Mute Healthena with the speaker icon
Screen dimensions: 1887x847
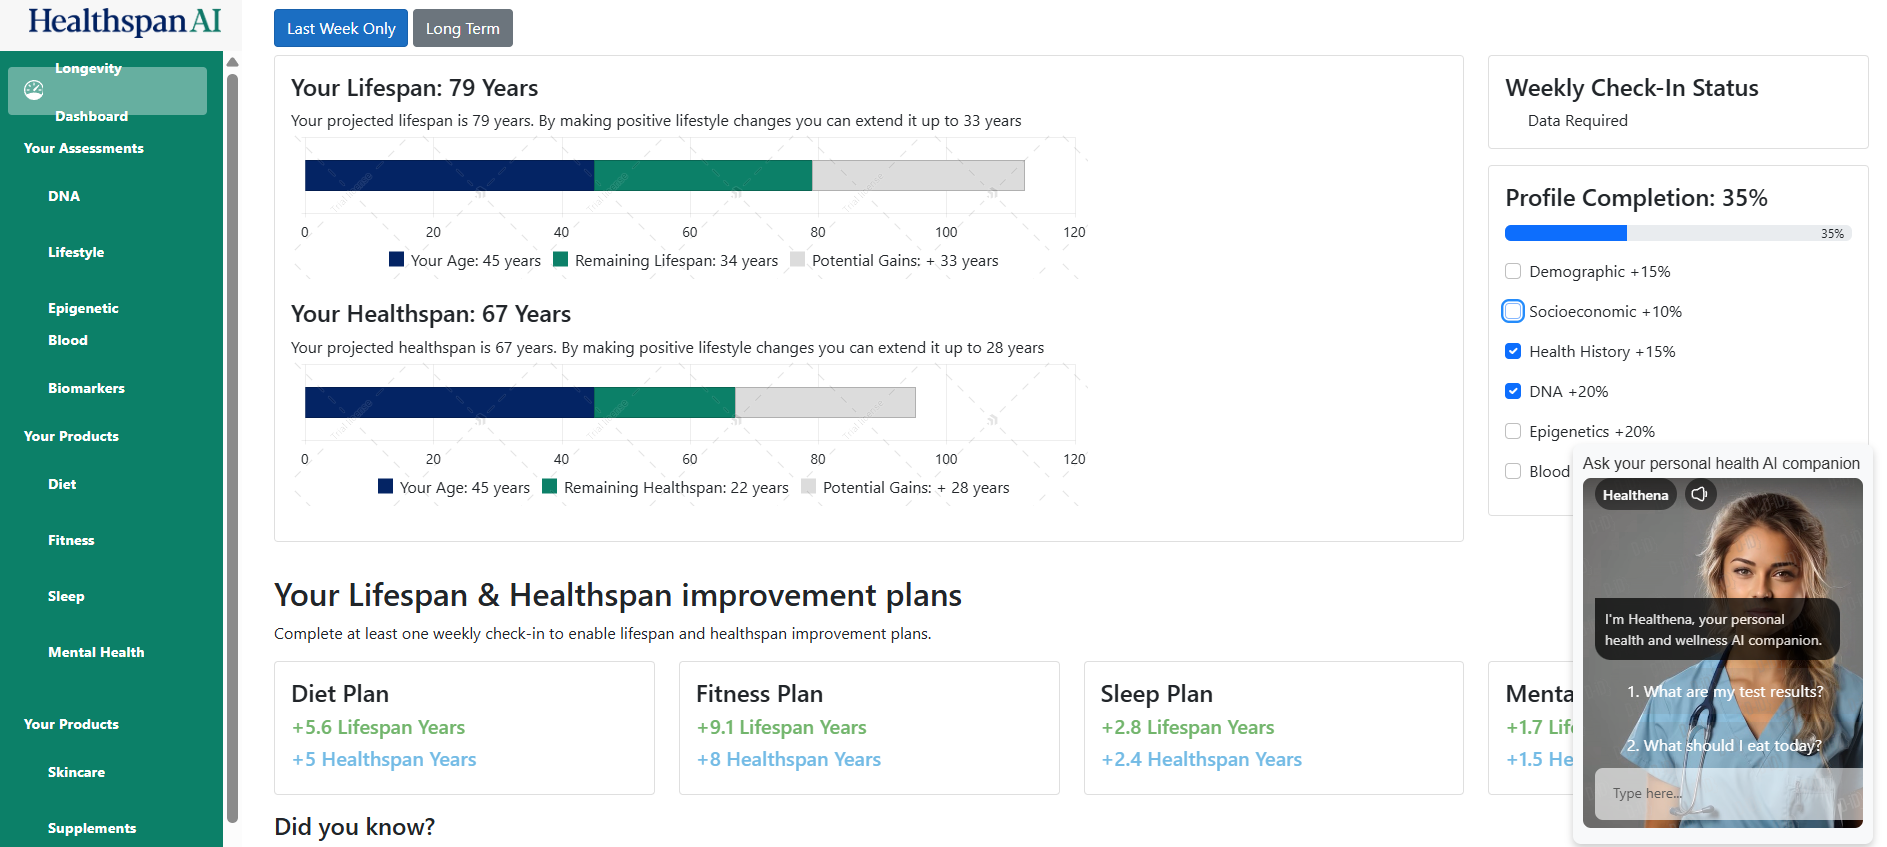[1699, 494]
